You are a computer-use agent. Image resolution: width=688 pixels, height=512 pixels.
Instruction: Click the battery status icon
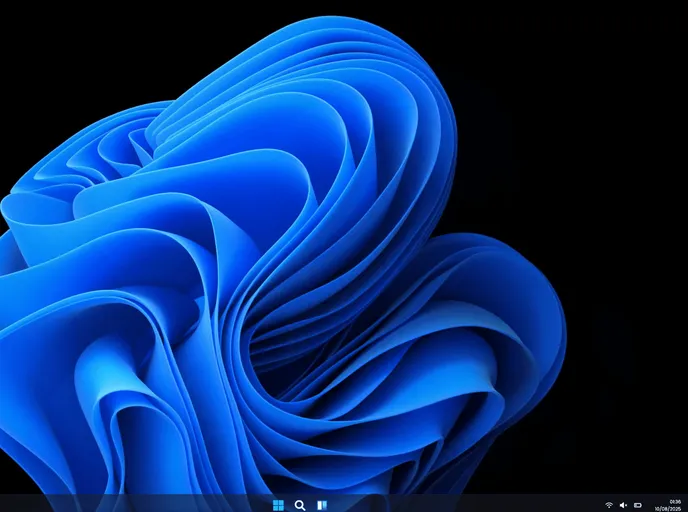(x=638, y=505)
